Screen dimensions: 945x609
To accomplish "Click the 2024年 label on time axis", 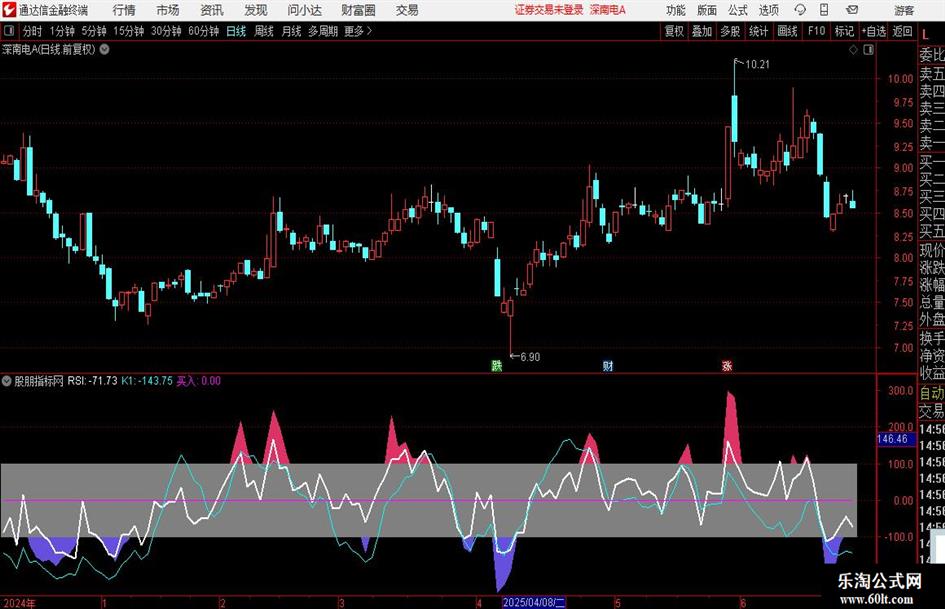I will [20, 603].
